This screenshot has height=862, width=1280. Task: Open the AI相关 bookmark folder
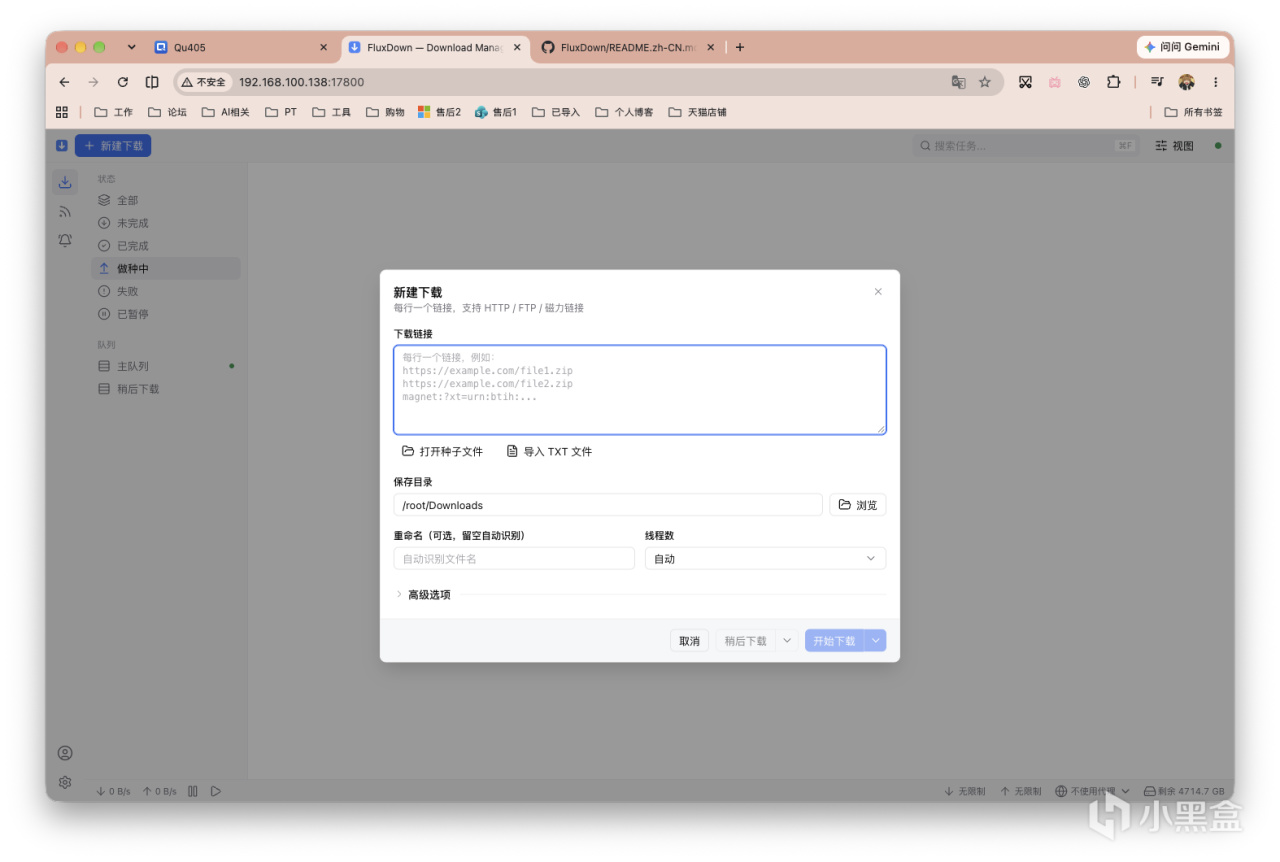[226, 112]
